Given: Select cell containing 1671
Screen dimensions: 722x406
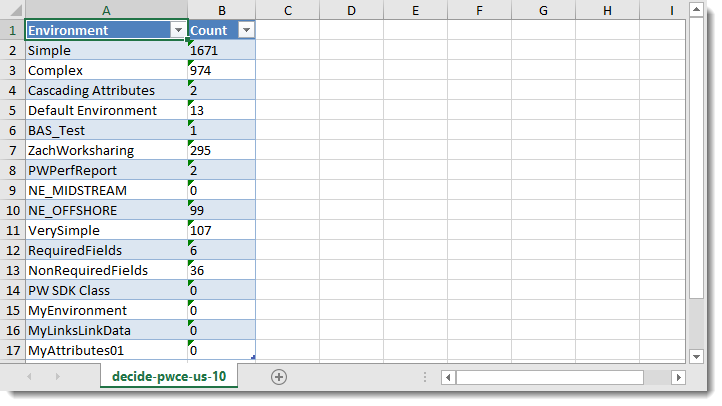Looking at the screenshot, I should click(x=220, y=50).
